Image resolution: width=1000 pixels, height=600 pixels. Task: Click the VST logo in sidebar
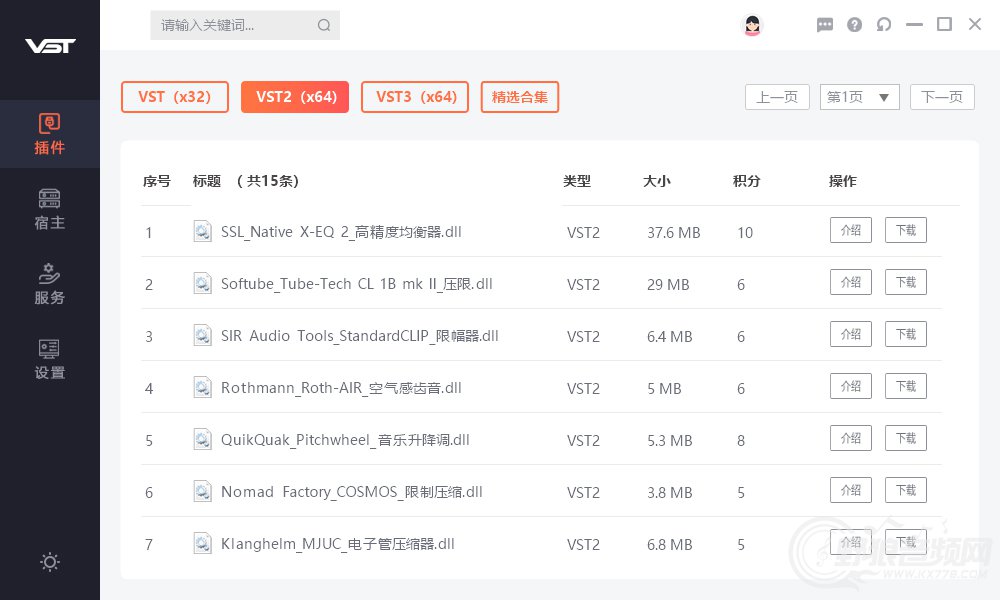point(50,45)
